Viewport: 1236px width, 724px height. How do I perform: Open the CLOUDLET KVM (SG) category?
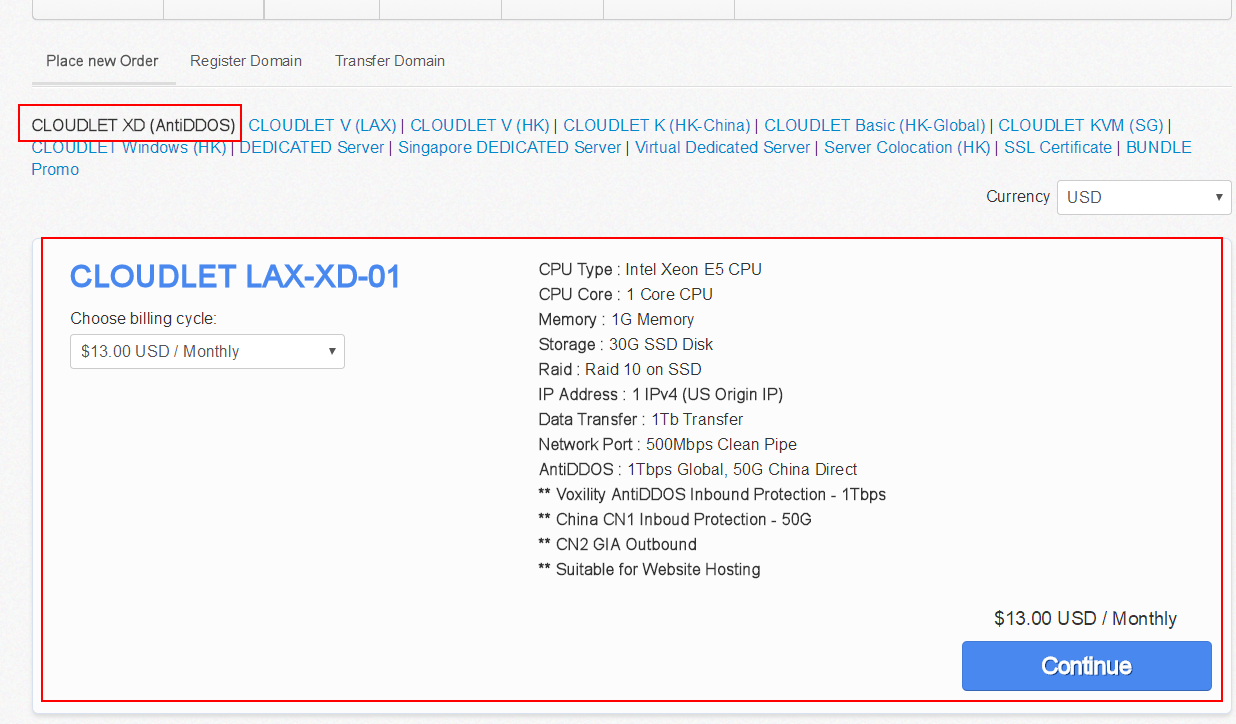1081,125
